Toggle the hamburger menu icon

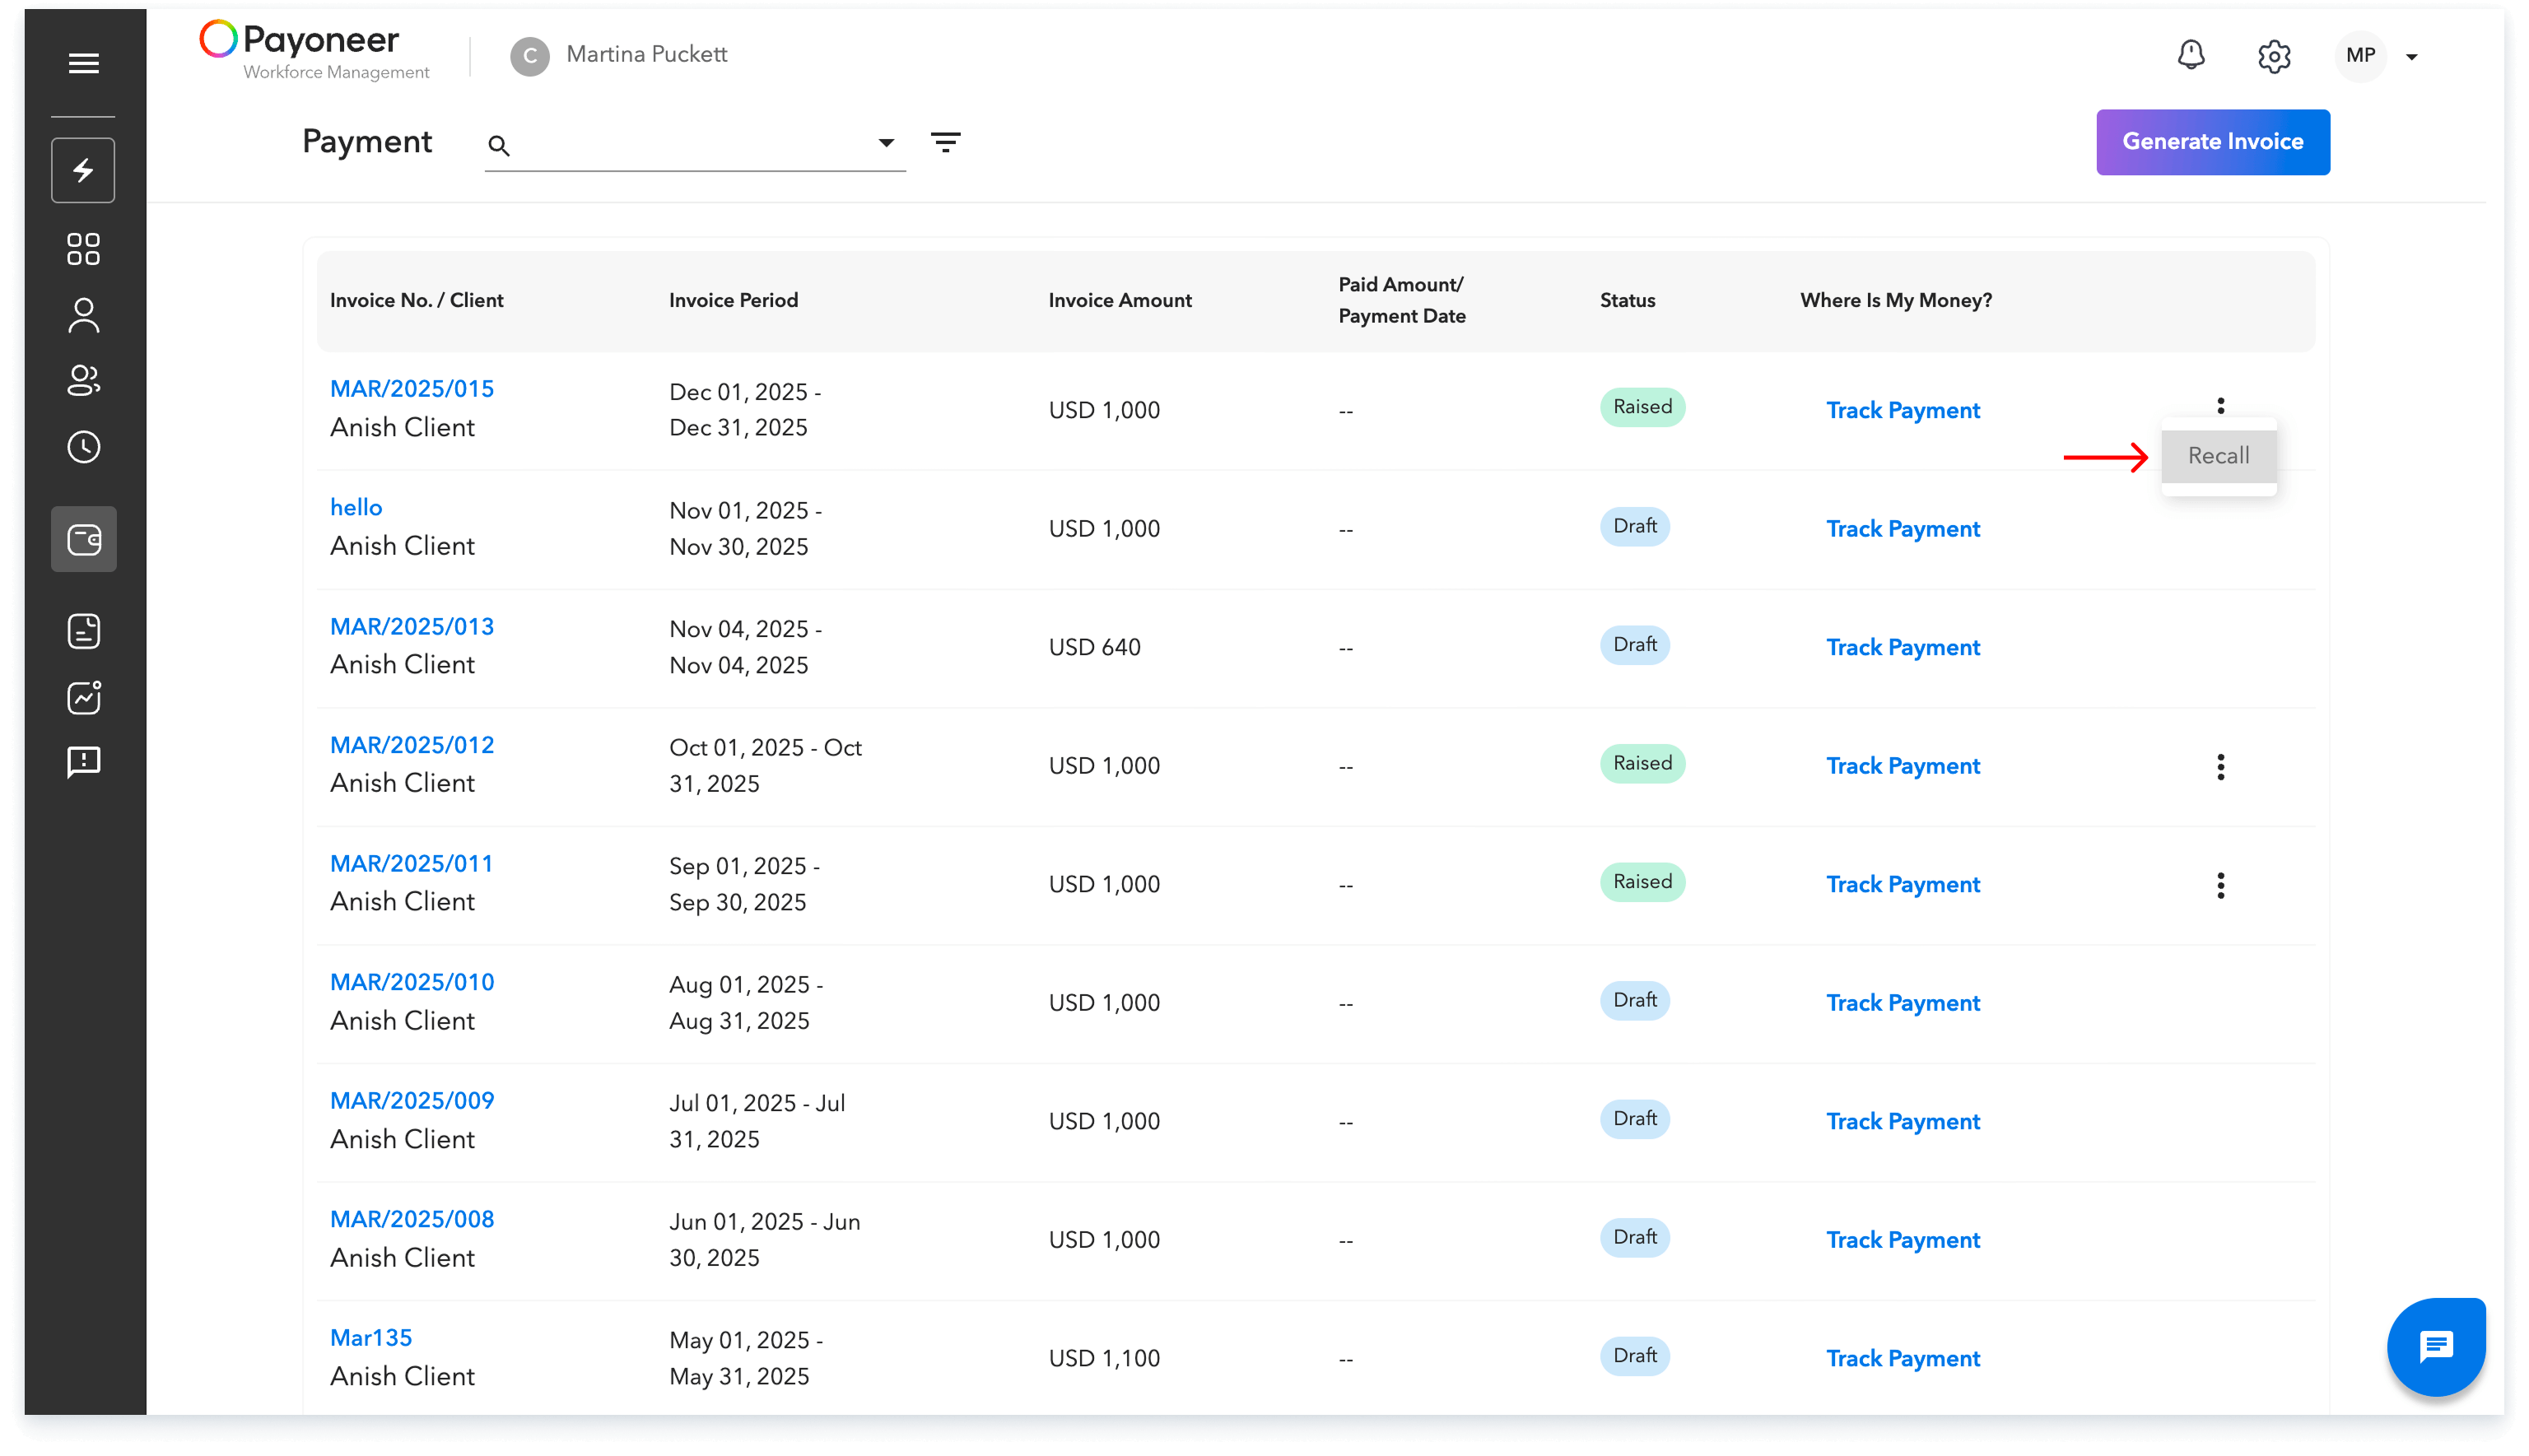[x=83, y=62]
